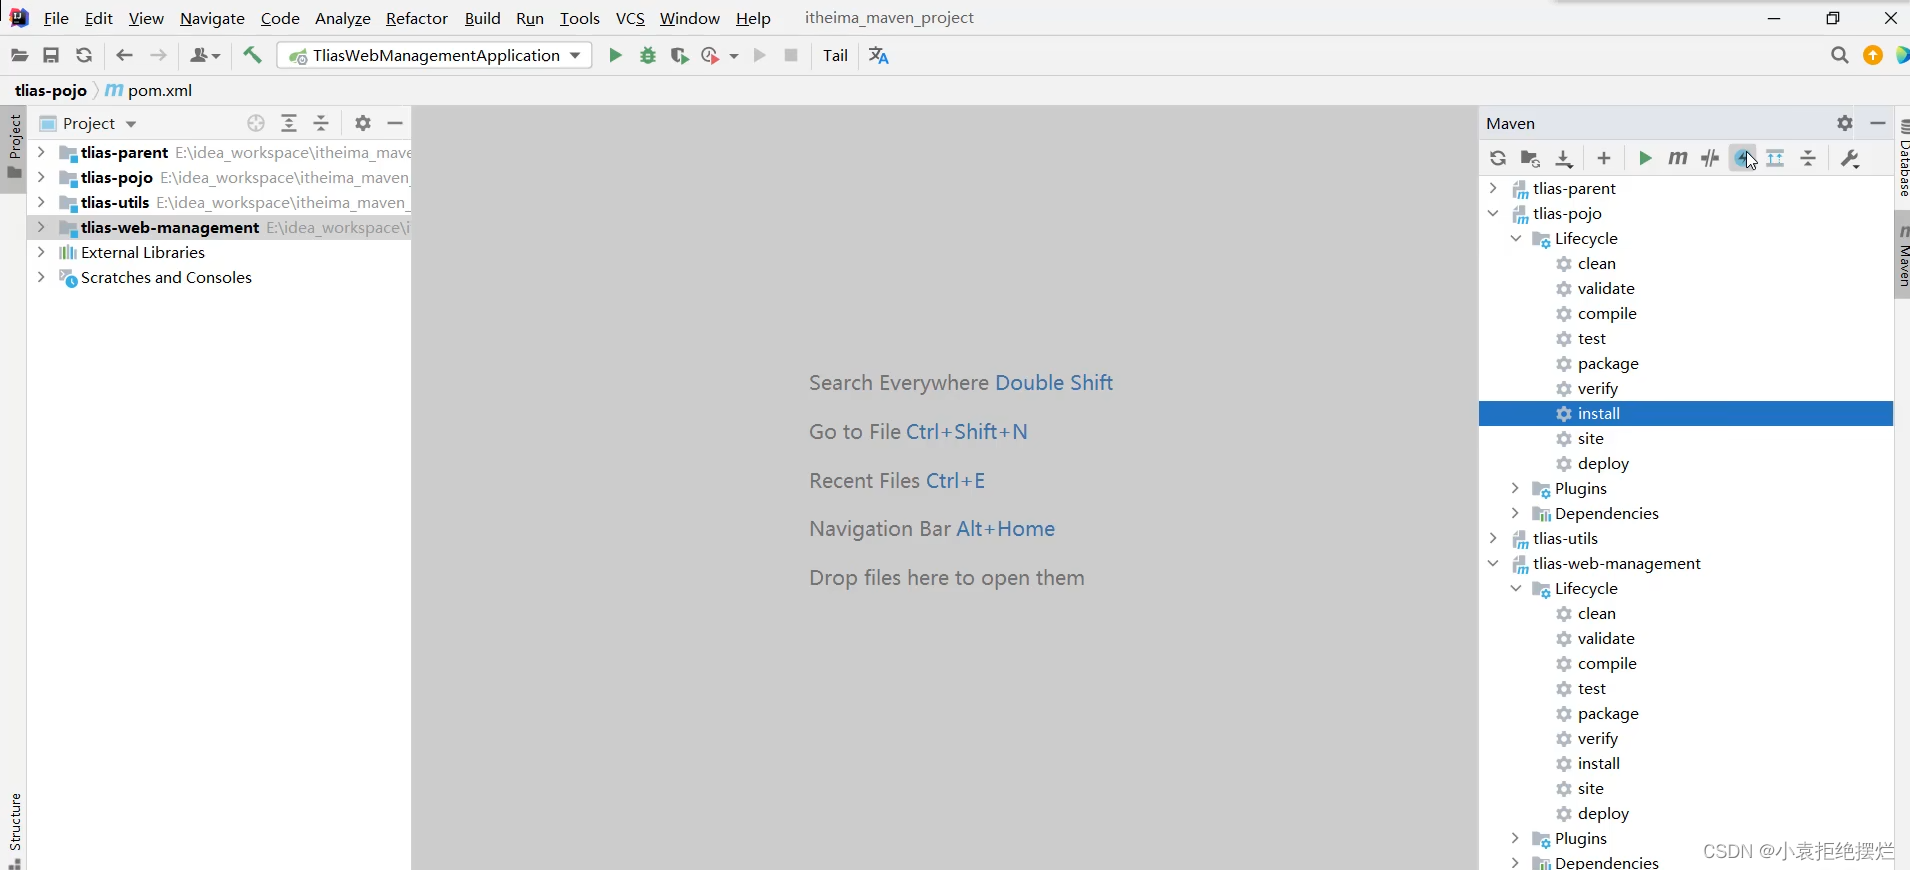
Task: Collapse all in Project panel
Action: click(x=321, y=123)
